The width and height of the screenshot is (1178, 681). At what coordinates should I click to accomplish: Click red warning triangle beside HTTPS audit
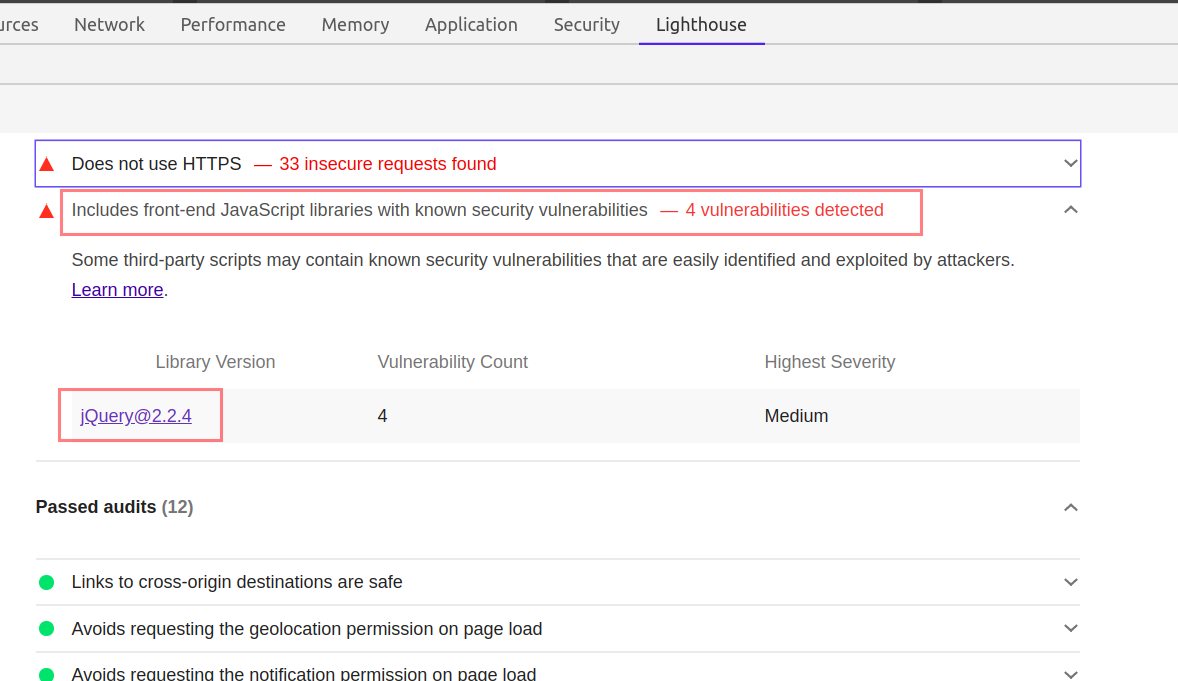47,164
